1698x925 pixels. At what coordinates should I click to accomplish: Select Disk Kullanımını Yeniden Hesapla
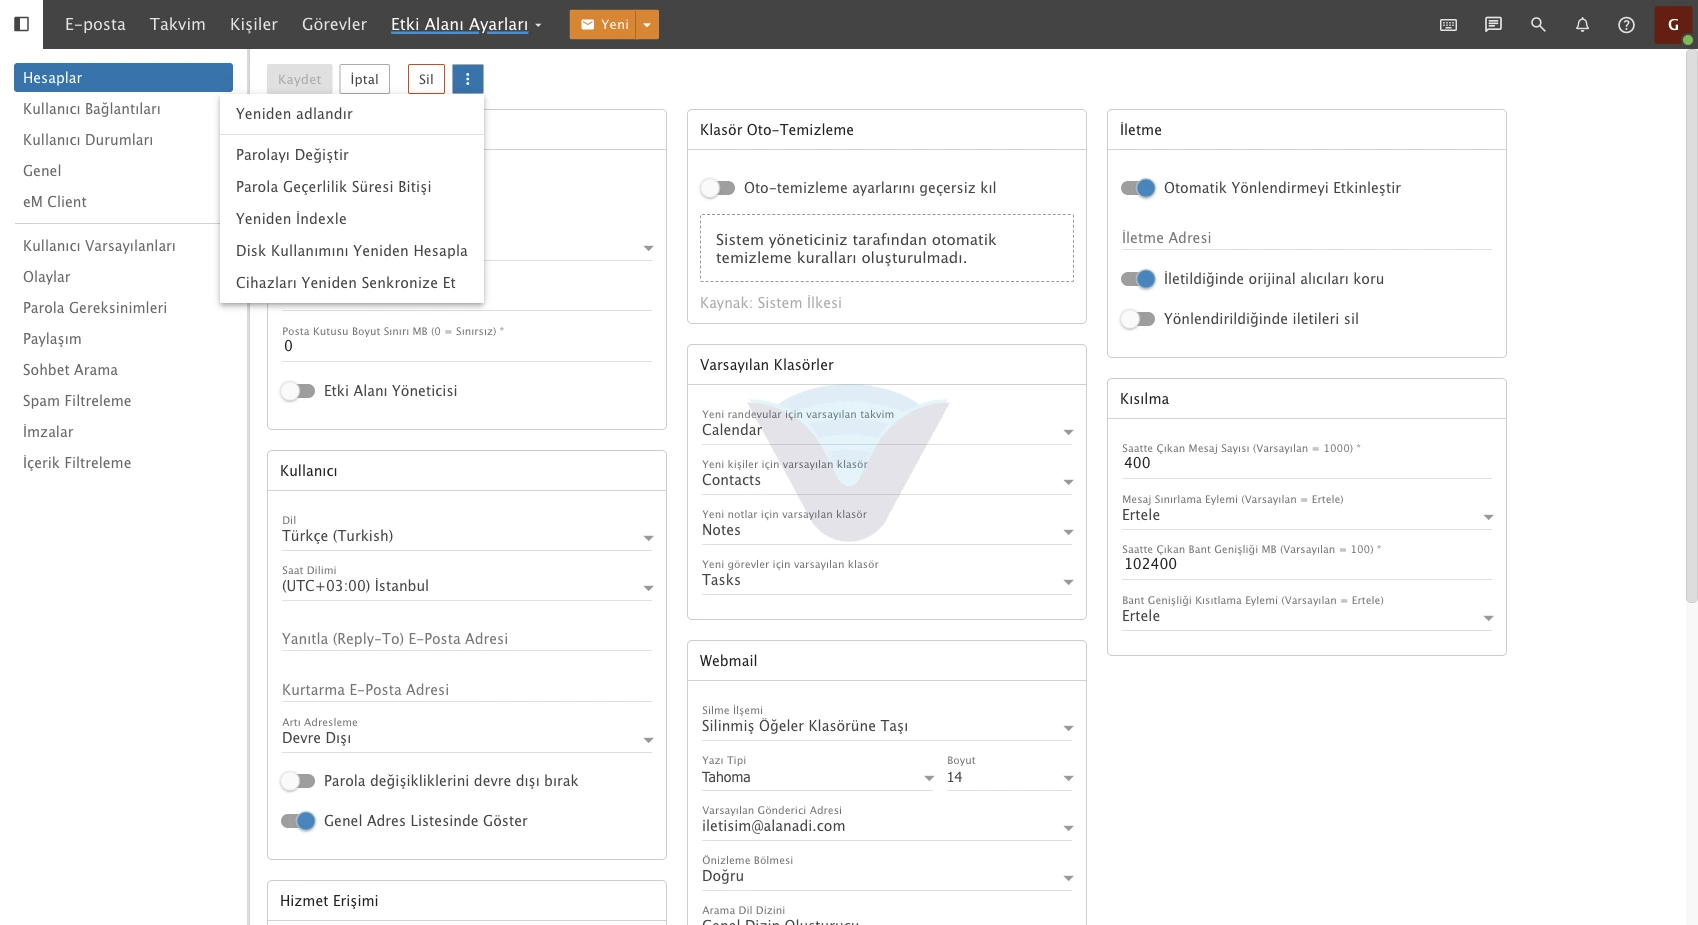tap(352, 251)
